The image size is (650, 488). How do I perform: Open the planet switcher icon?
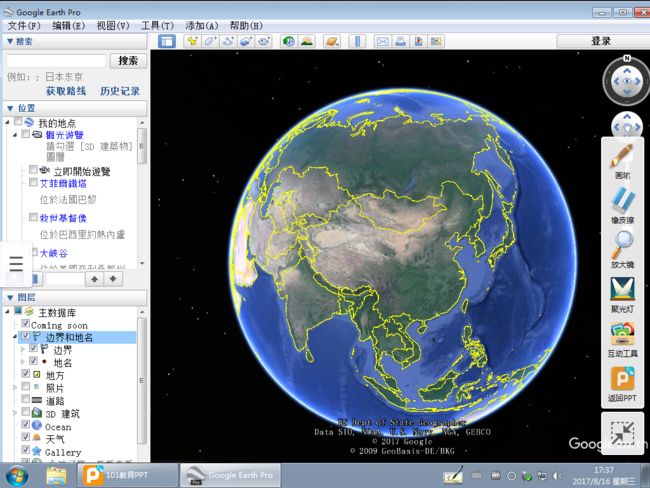[332, 41]
